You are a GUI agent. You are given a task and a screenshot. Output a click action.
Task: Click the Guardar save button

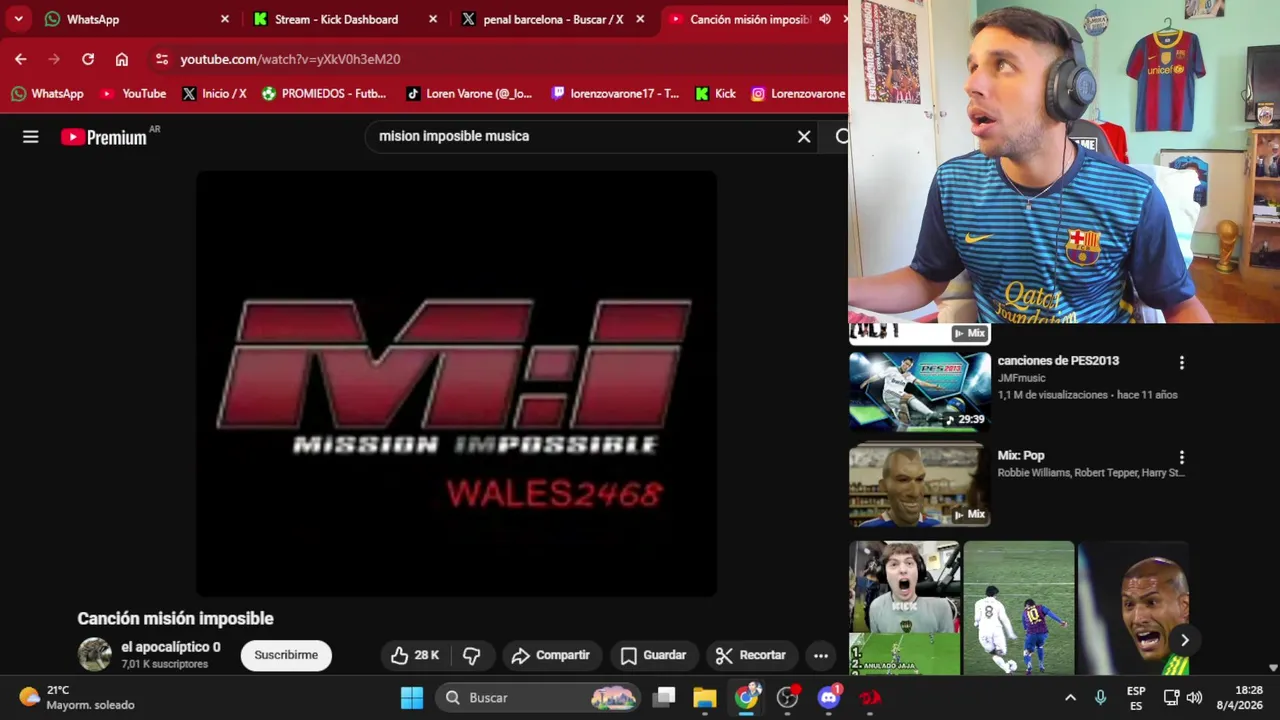(653, 655)
